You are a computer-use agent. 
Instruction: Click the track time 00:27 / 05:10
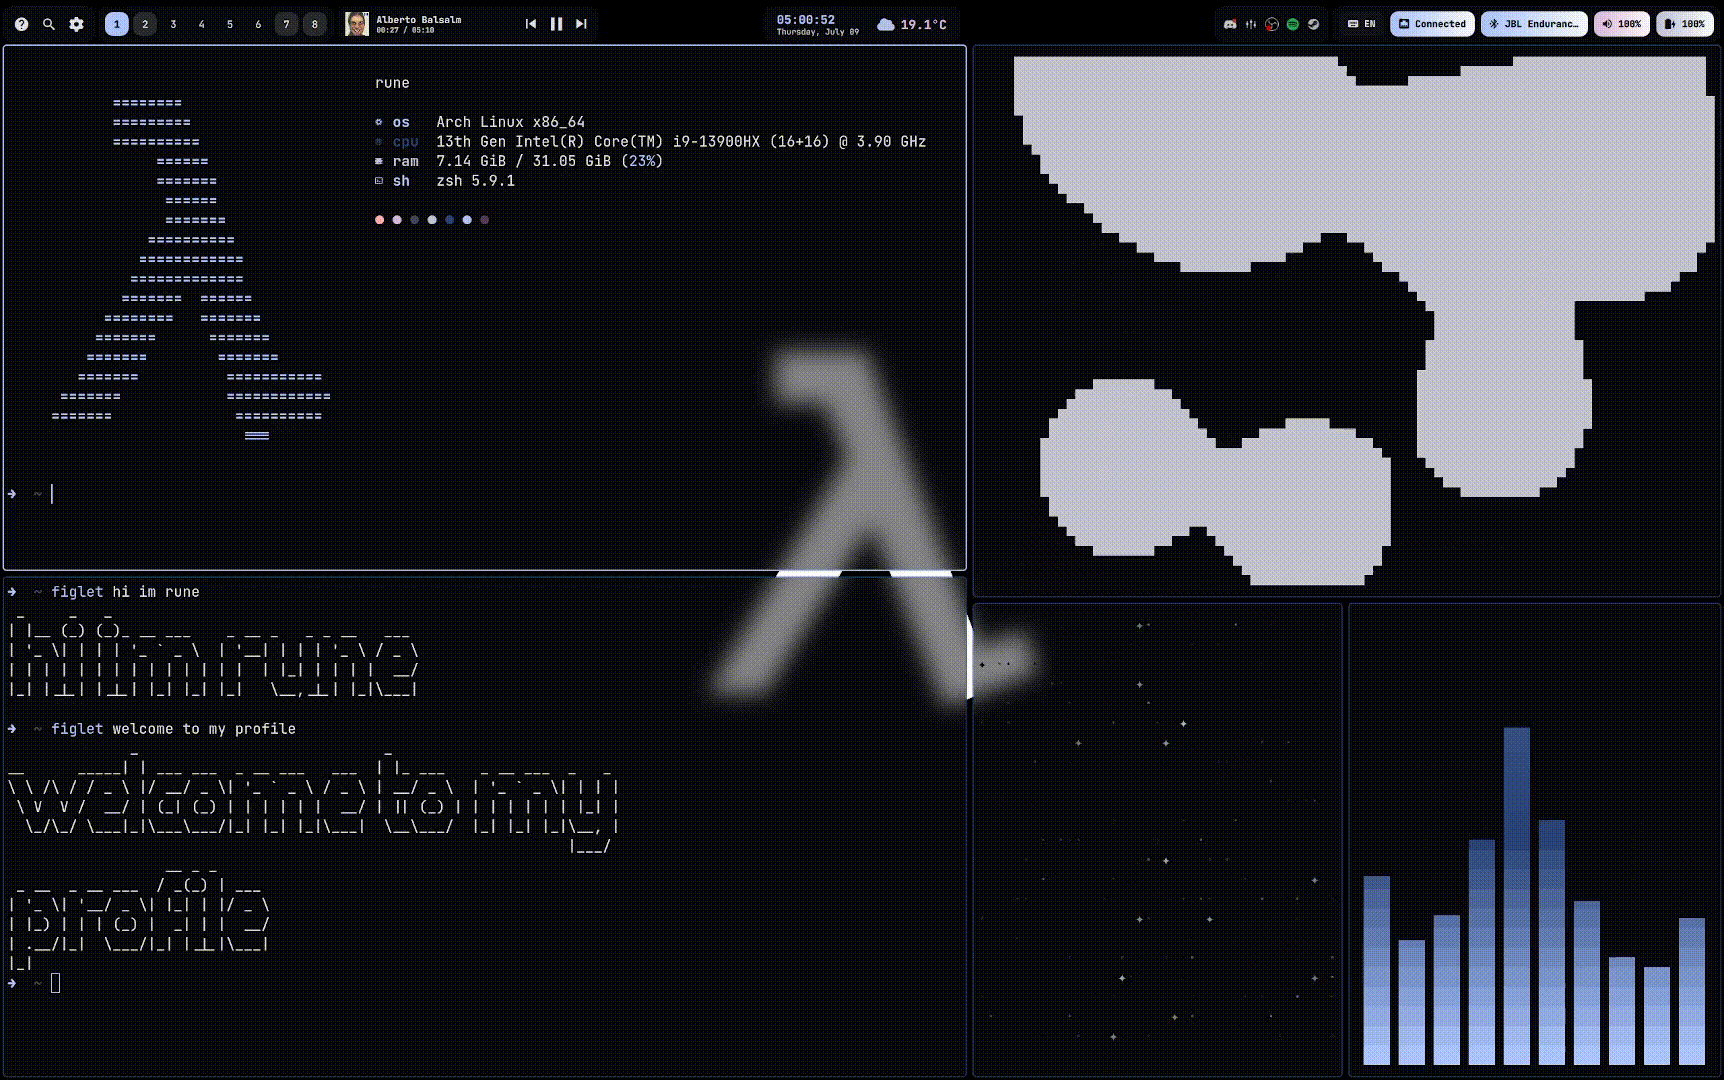[x=405, y=31]
